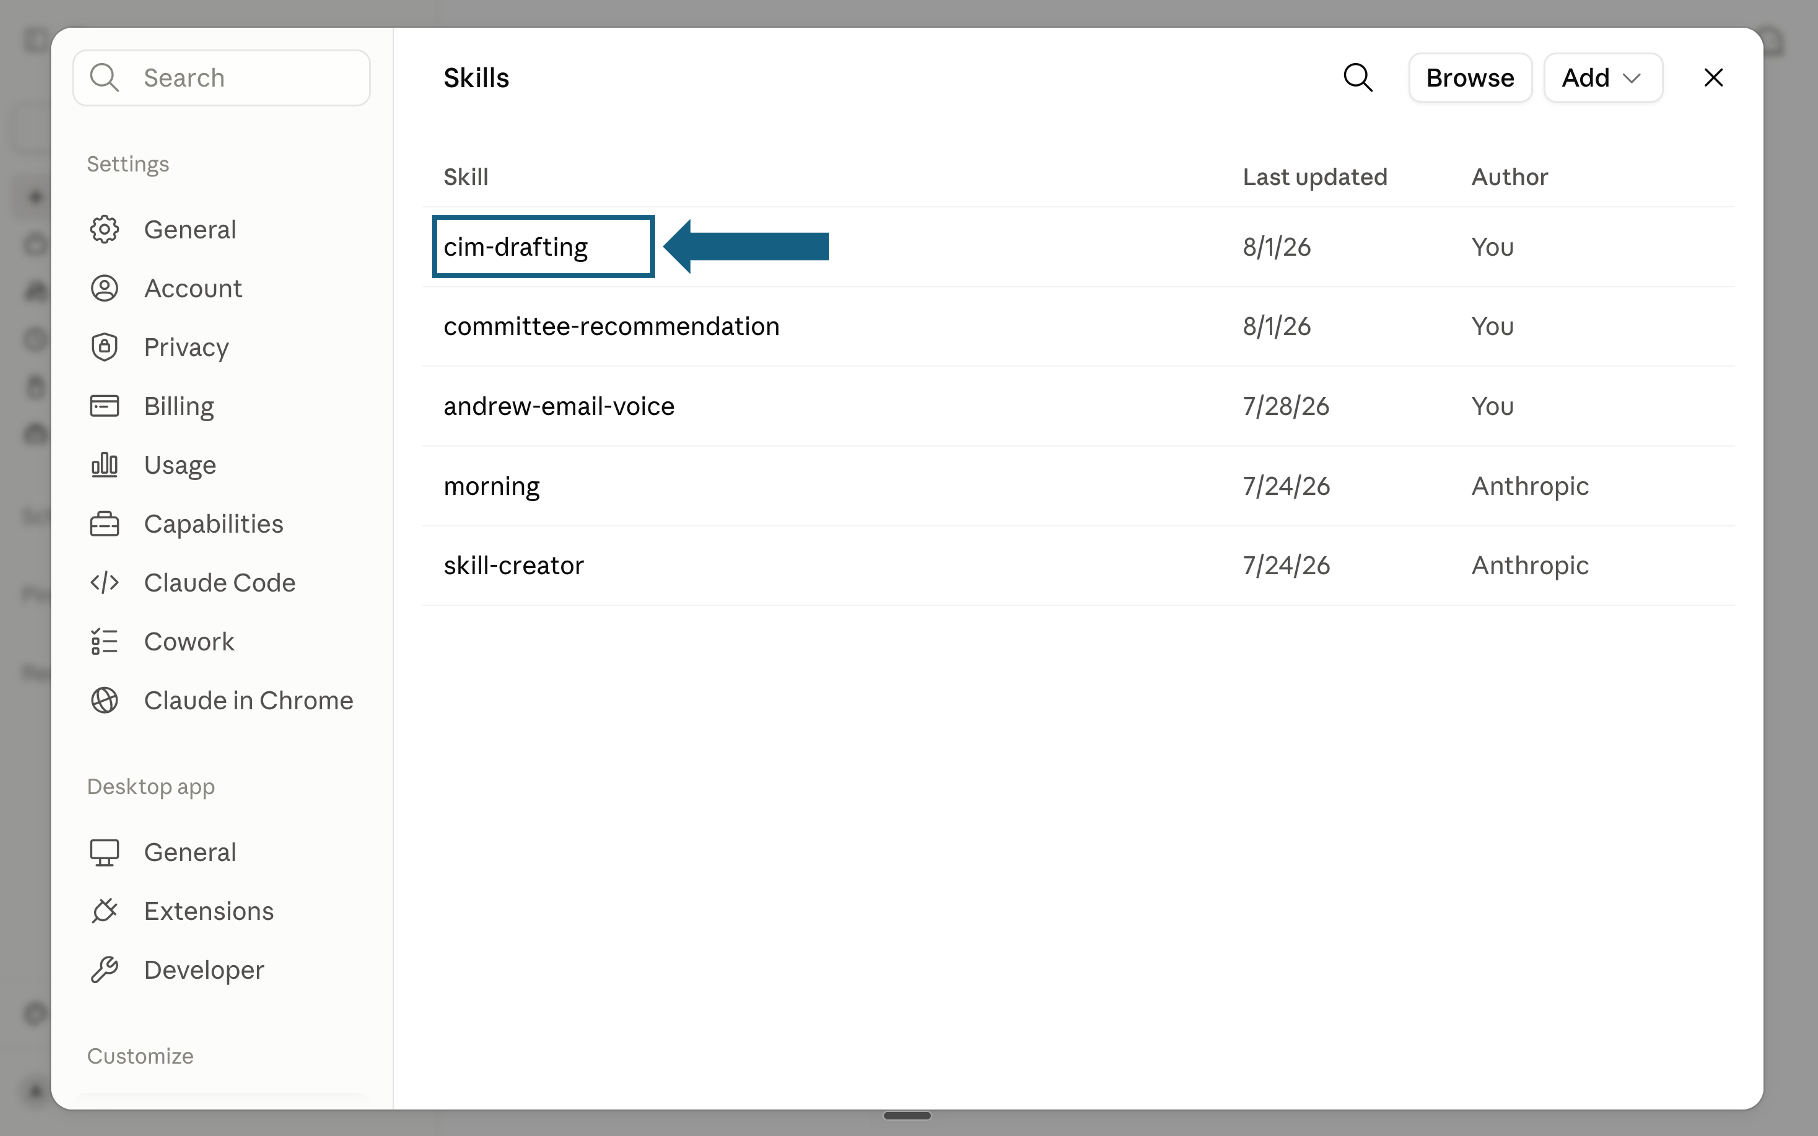Click Anthropic author in skill-creator row

1530,565
